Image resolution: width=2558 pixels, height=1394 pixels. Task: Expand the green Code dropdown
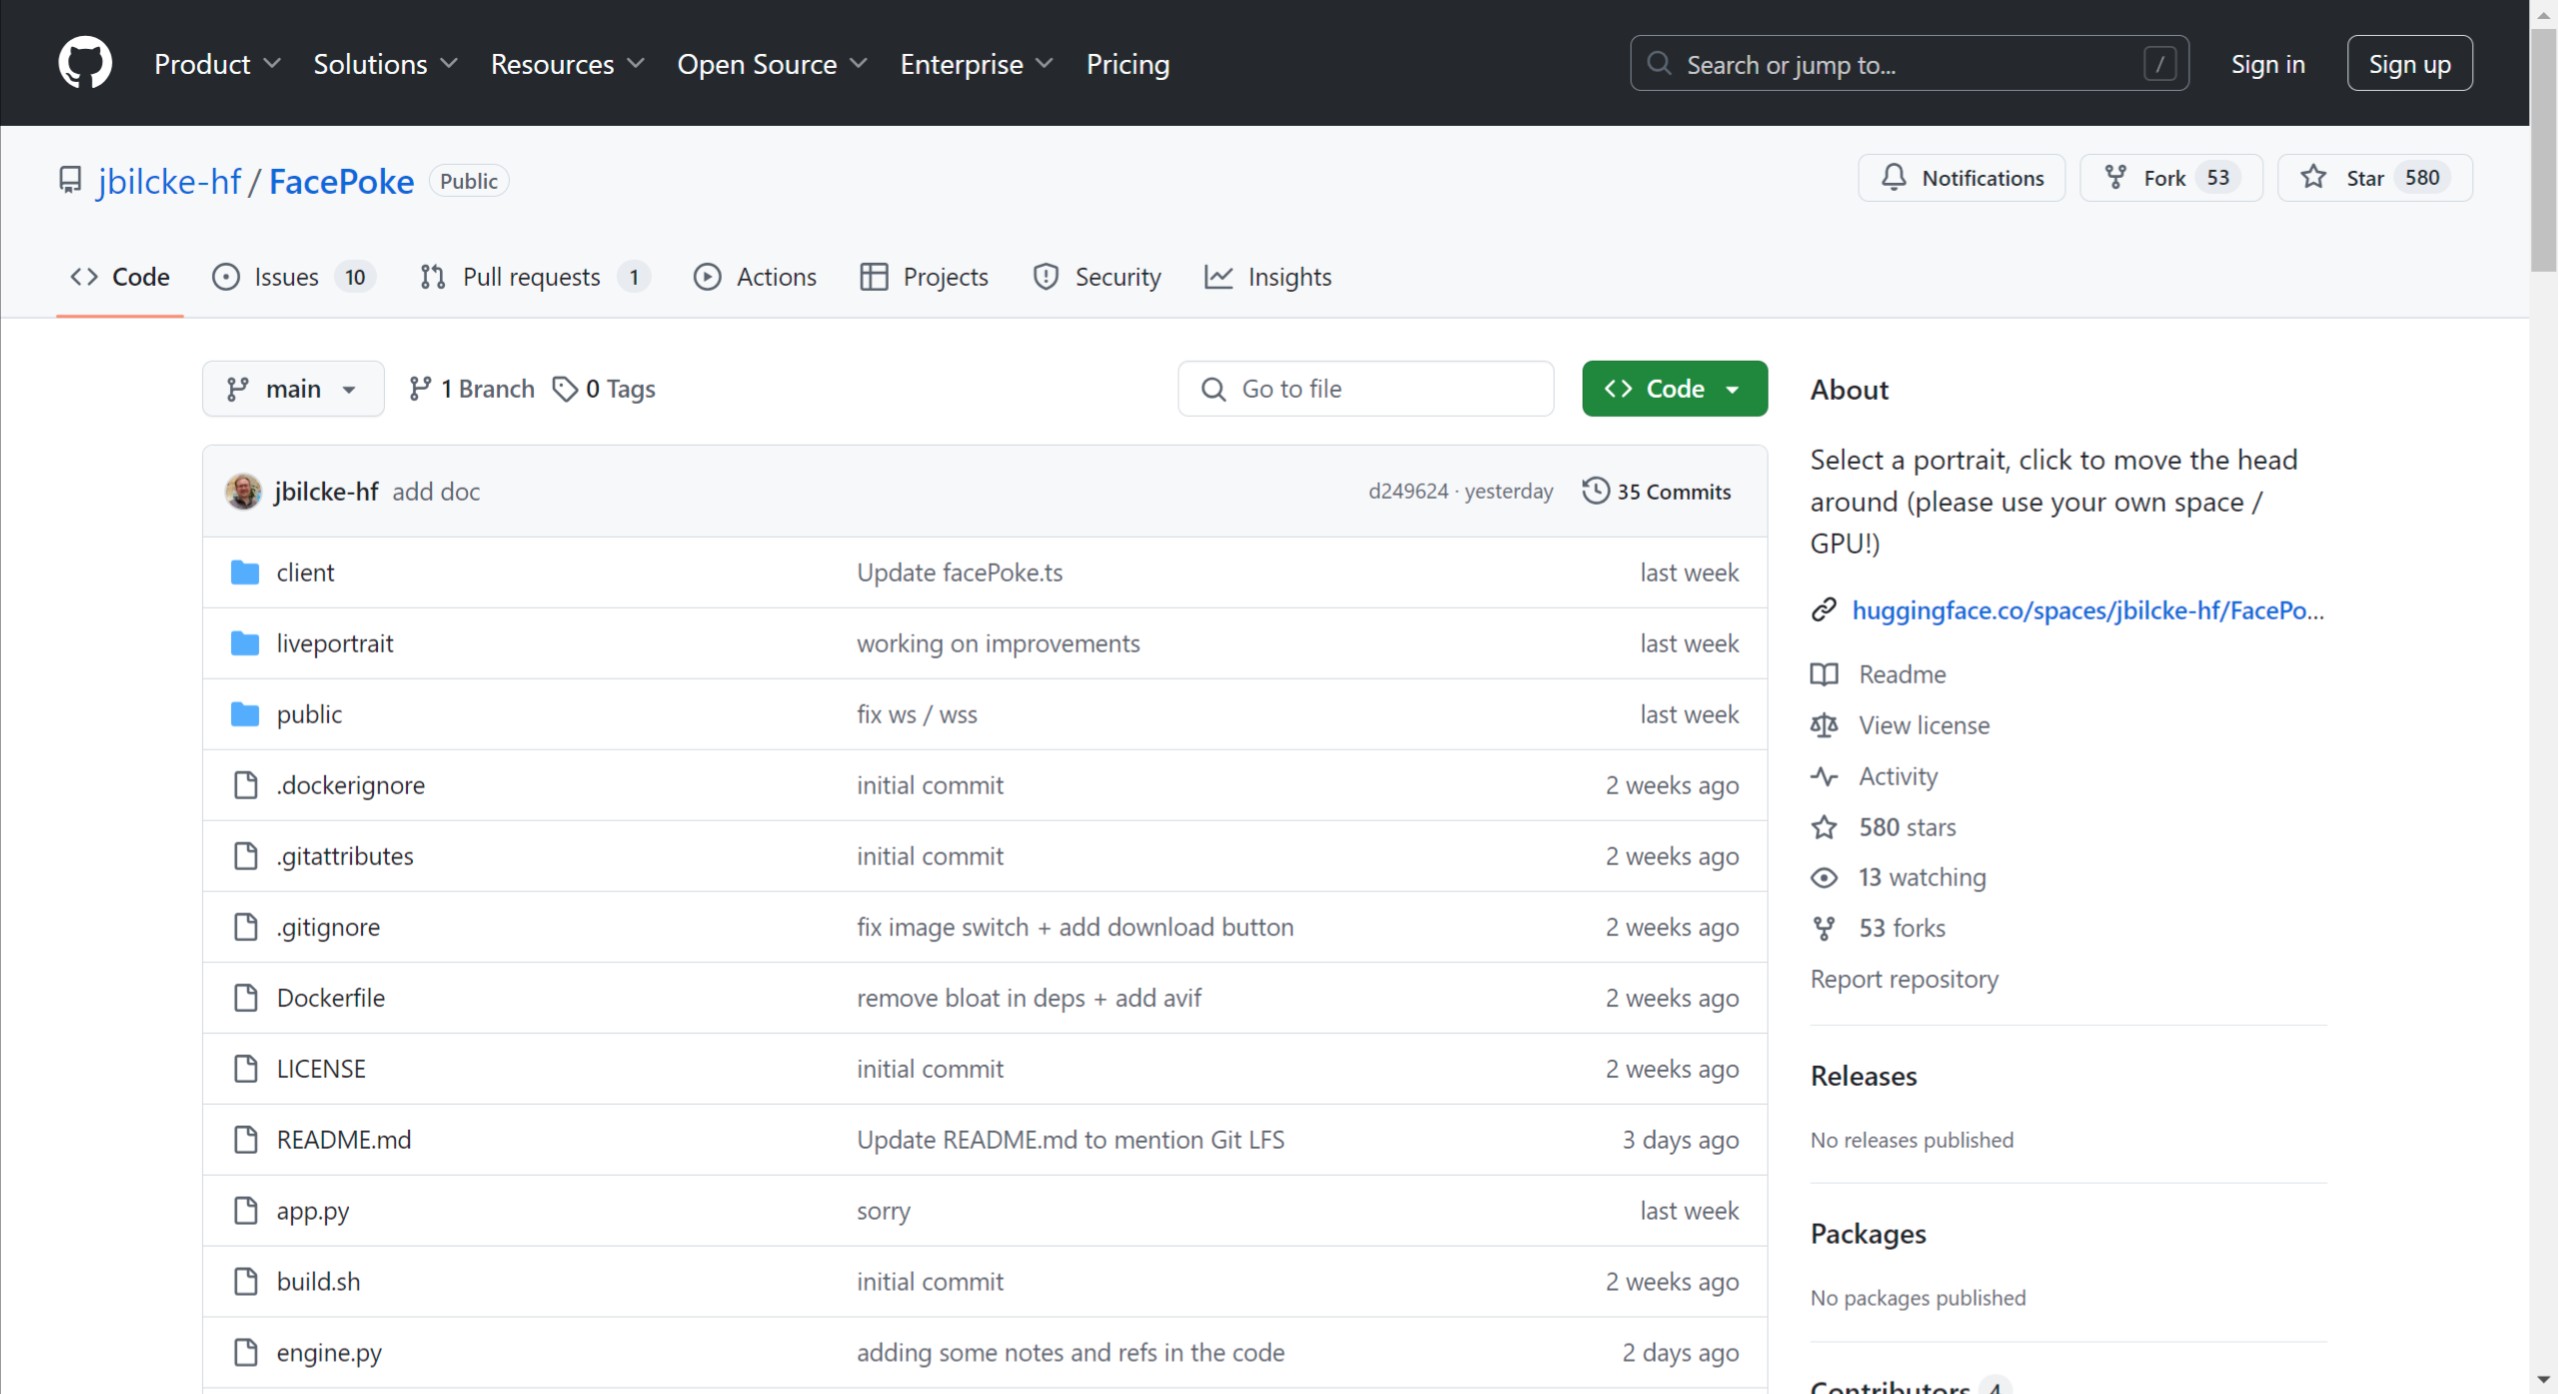pos(1674,389)
